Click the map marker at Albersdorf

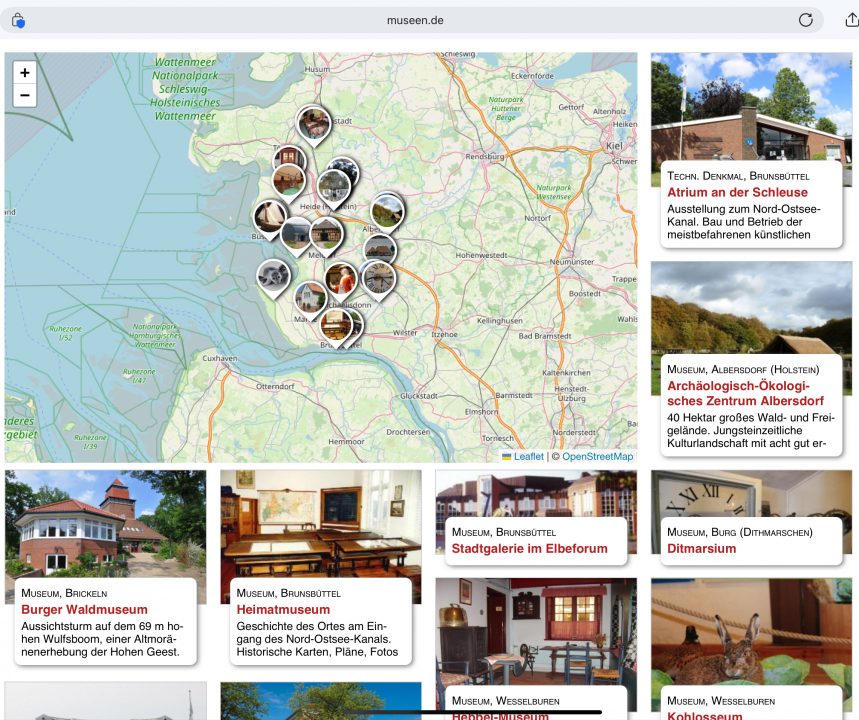click(x=387, y=210)
